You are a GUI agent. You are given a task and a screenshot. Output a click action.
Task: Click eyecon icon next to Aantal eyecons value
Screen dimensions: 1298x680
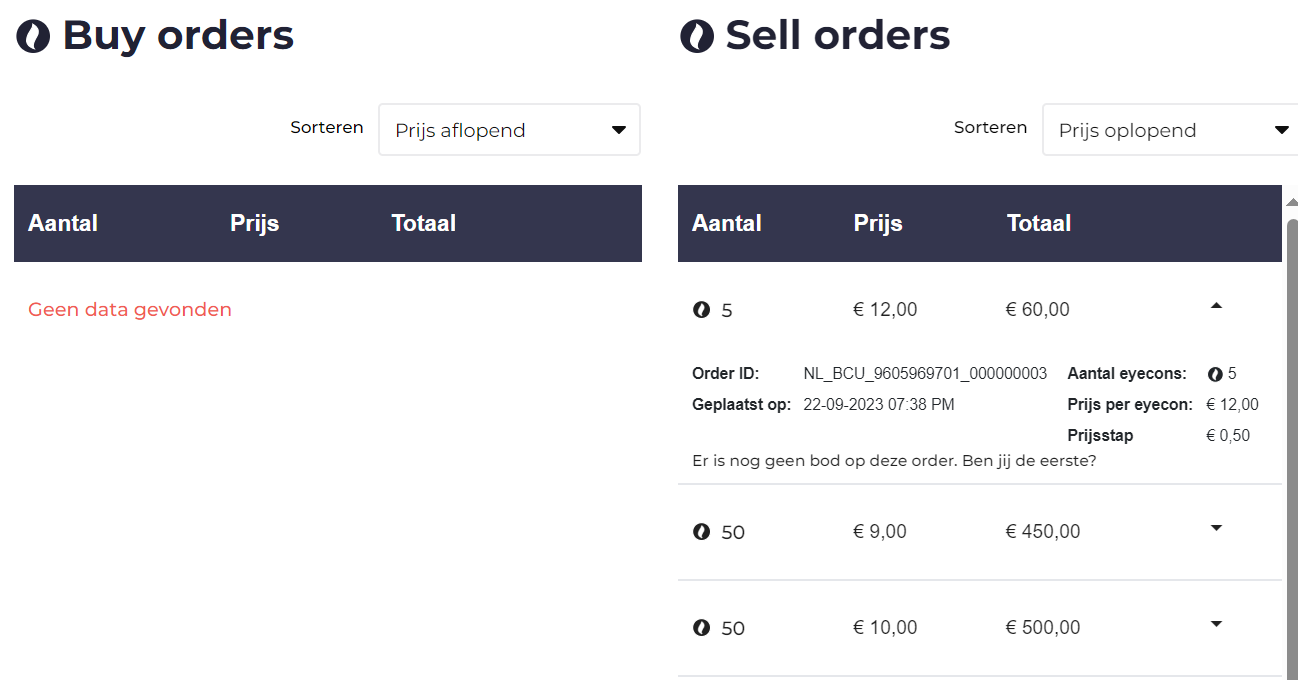click(x=1215, y=374)
